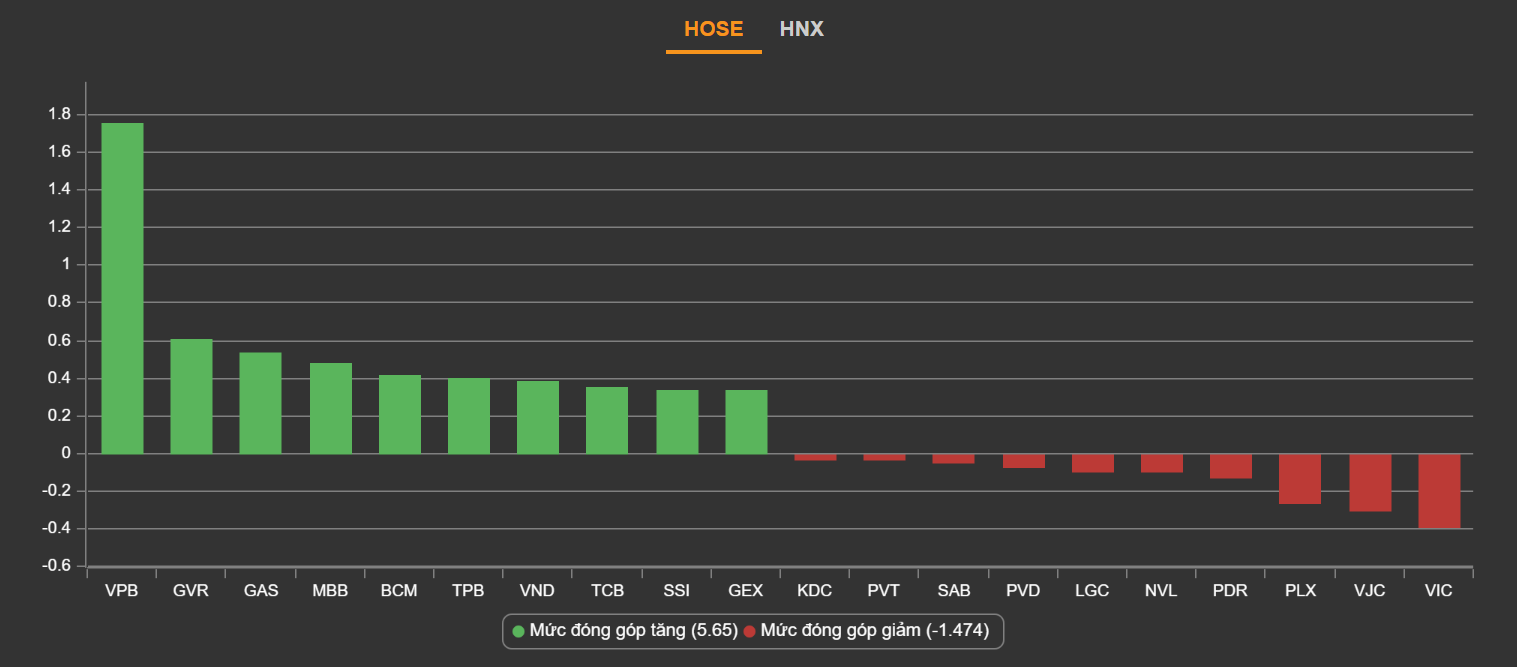
Task: Click the PDR axis label
Action: [1229, 591]
